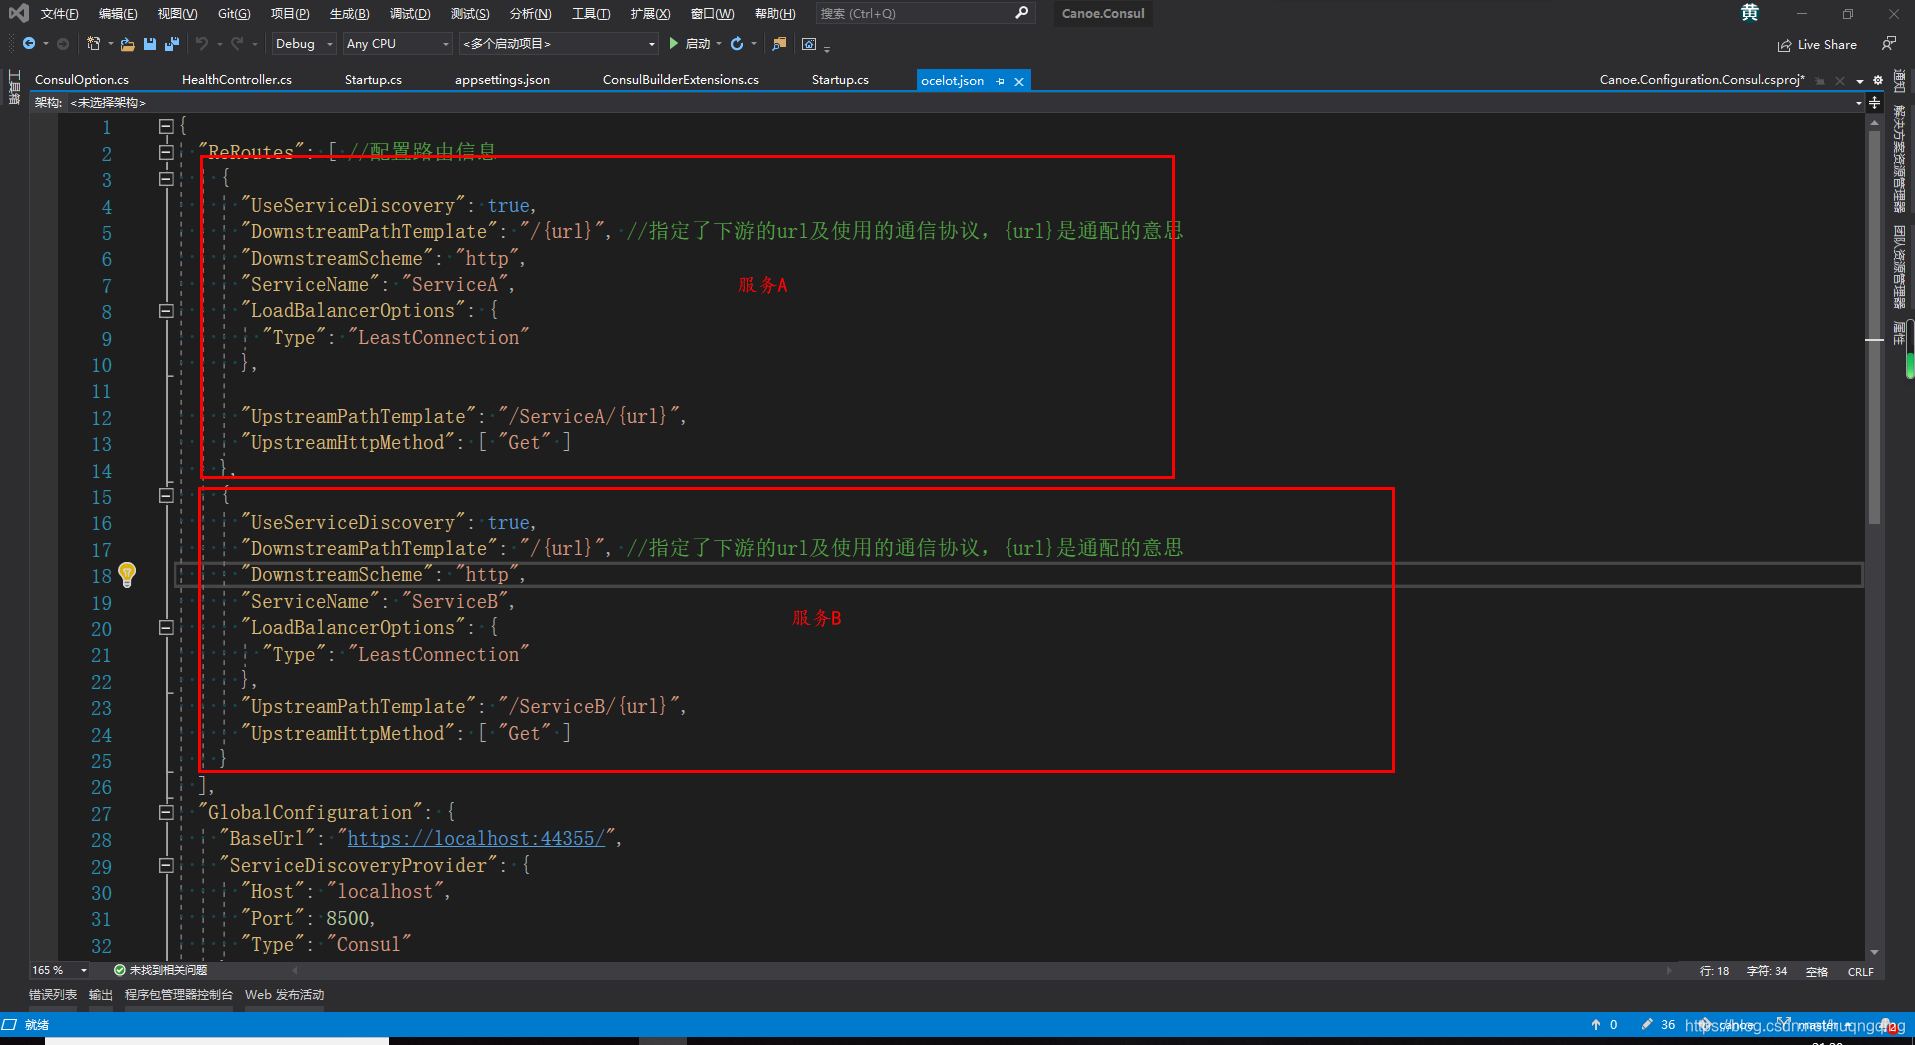This screenshot has width=1915, height=1045.
Task: Click the search magnifier icon
Action: (1021, 13)
